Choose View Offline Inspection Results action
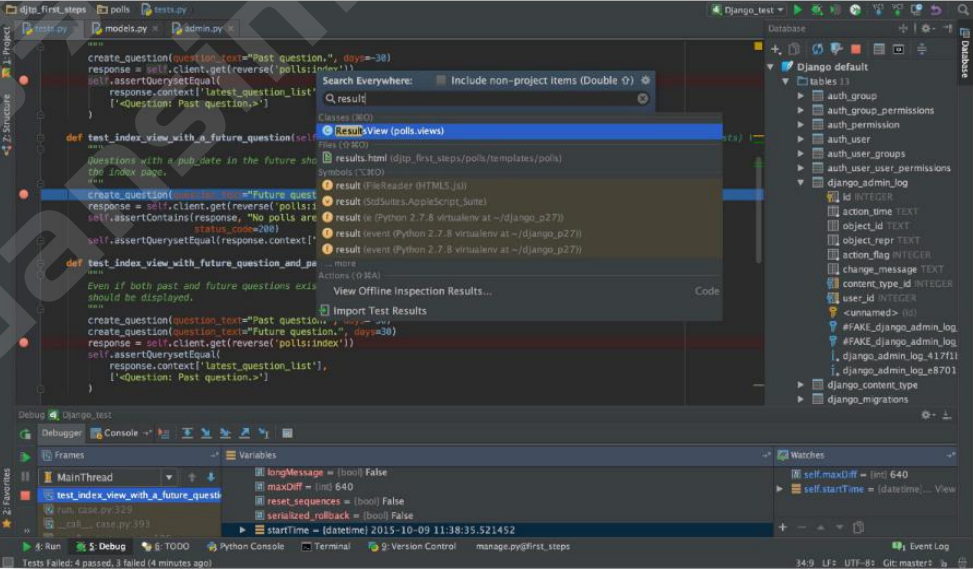973x569 pixels. coord(519,291)
